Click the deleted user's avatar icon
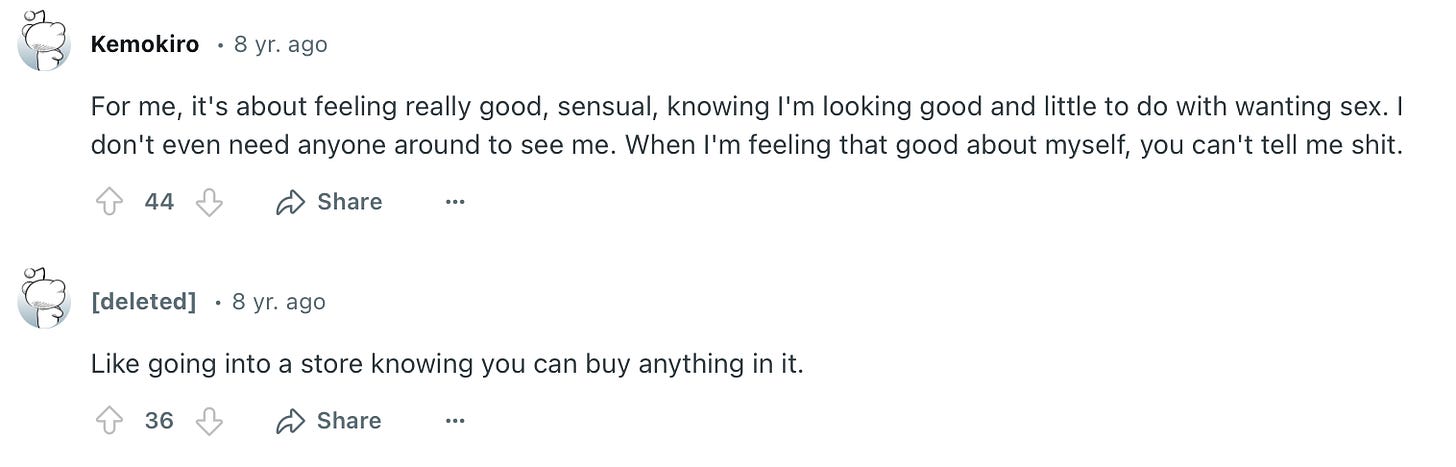Screen dimensions: 1456x467 pyautogui.click(x=44, y=299)
